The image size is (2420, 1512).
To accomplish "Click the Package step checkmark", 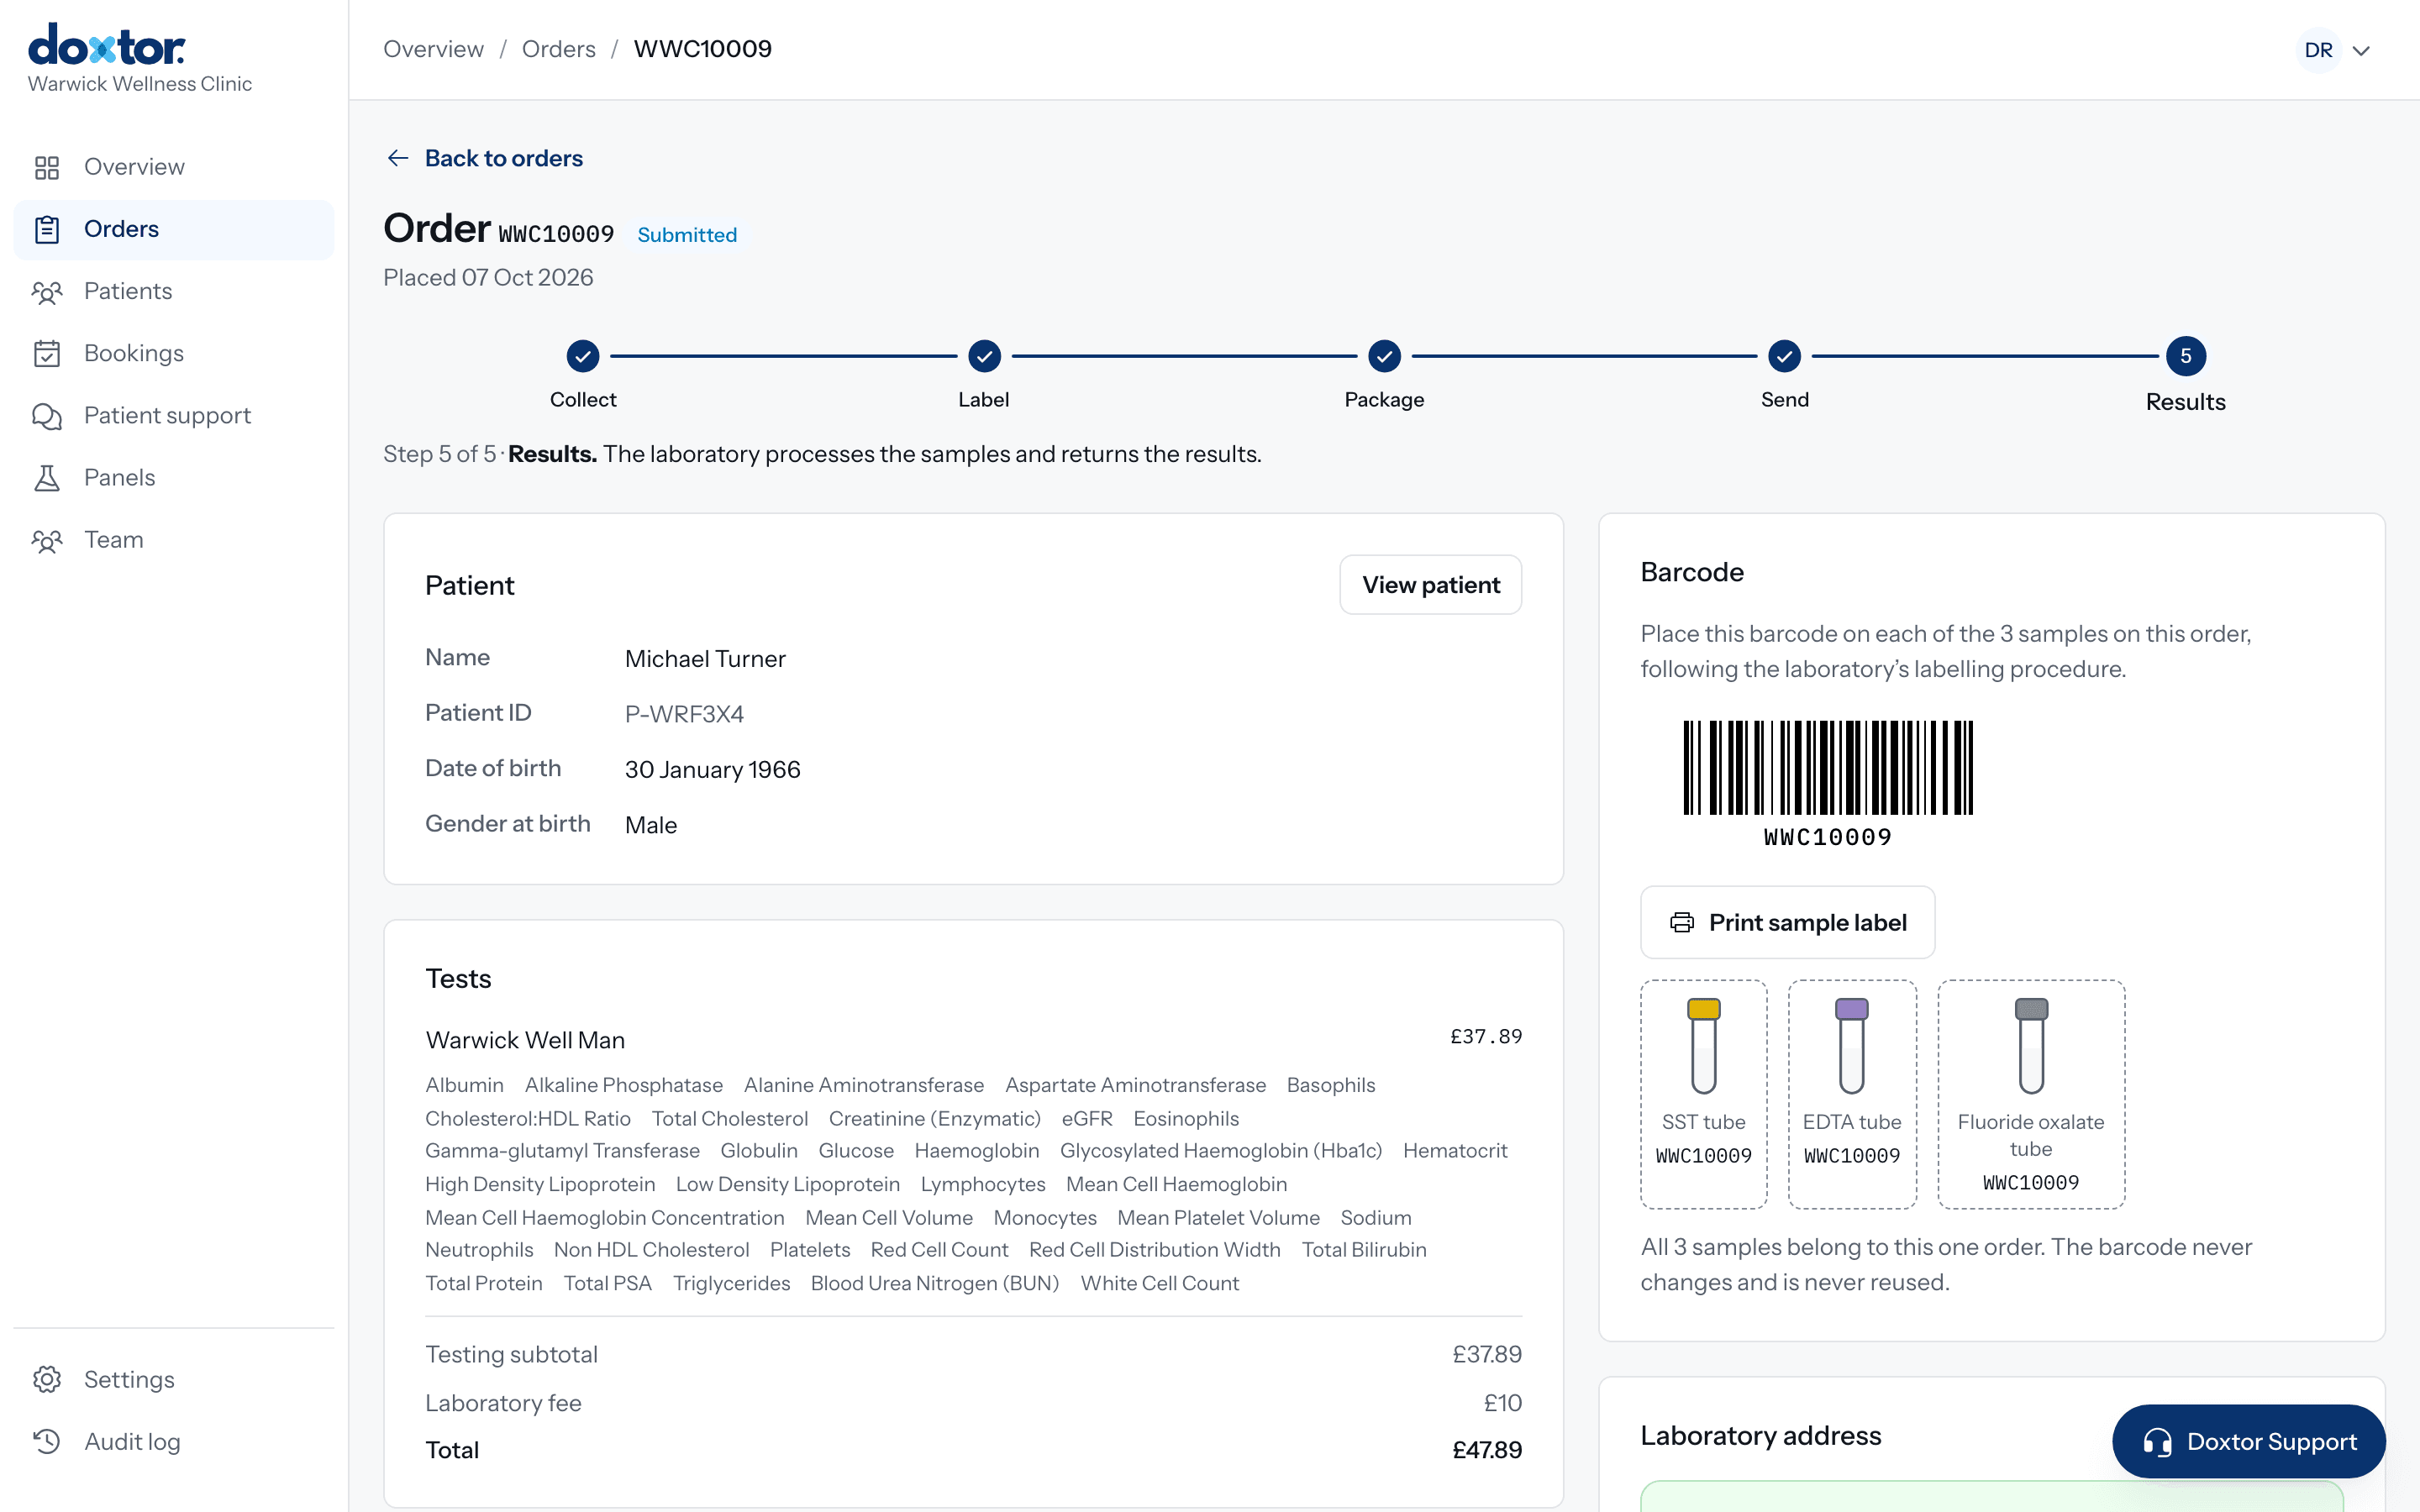I will pos(1384,356).
